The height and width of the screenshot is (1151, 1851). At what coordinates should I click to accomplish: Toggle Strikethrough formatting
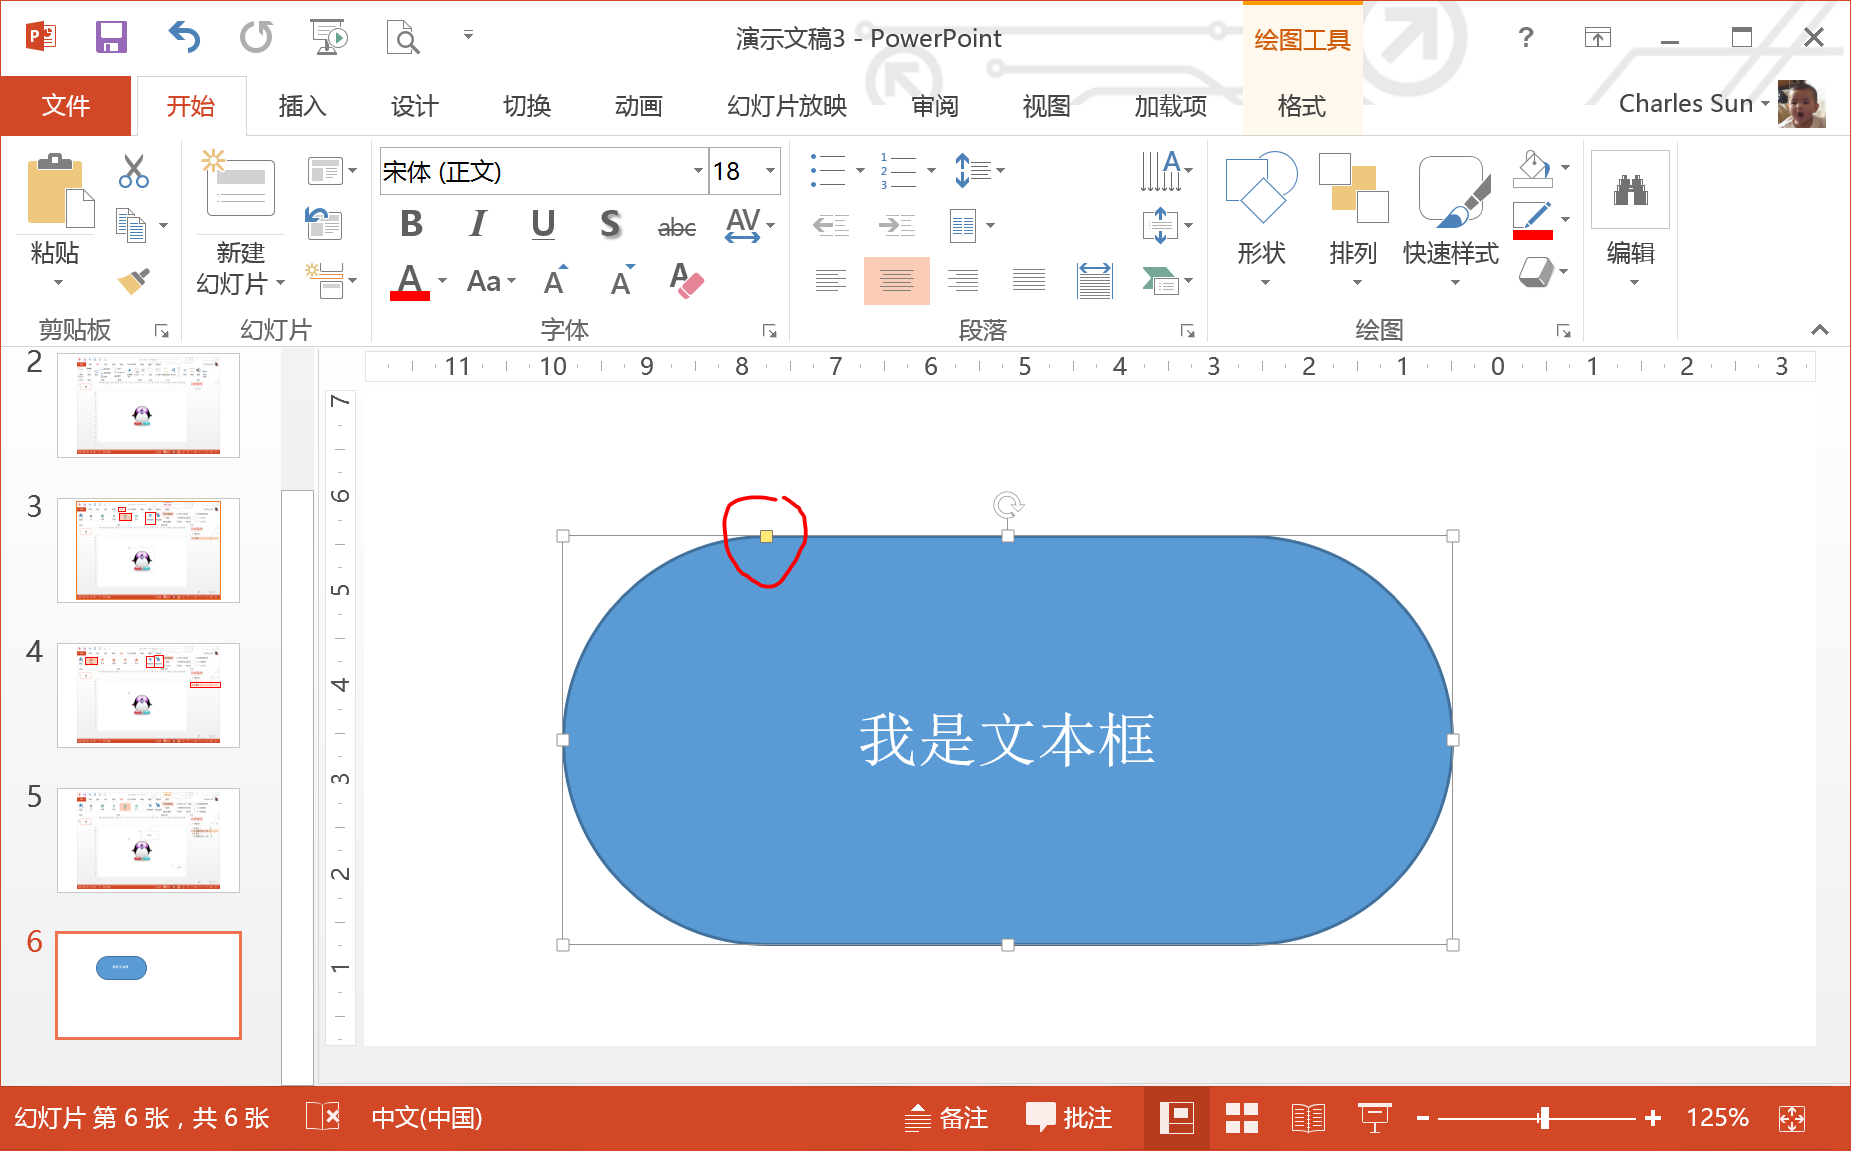(677, 226)
